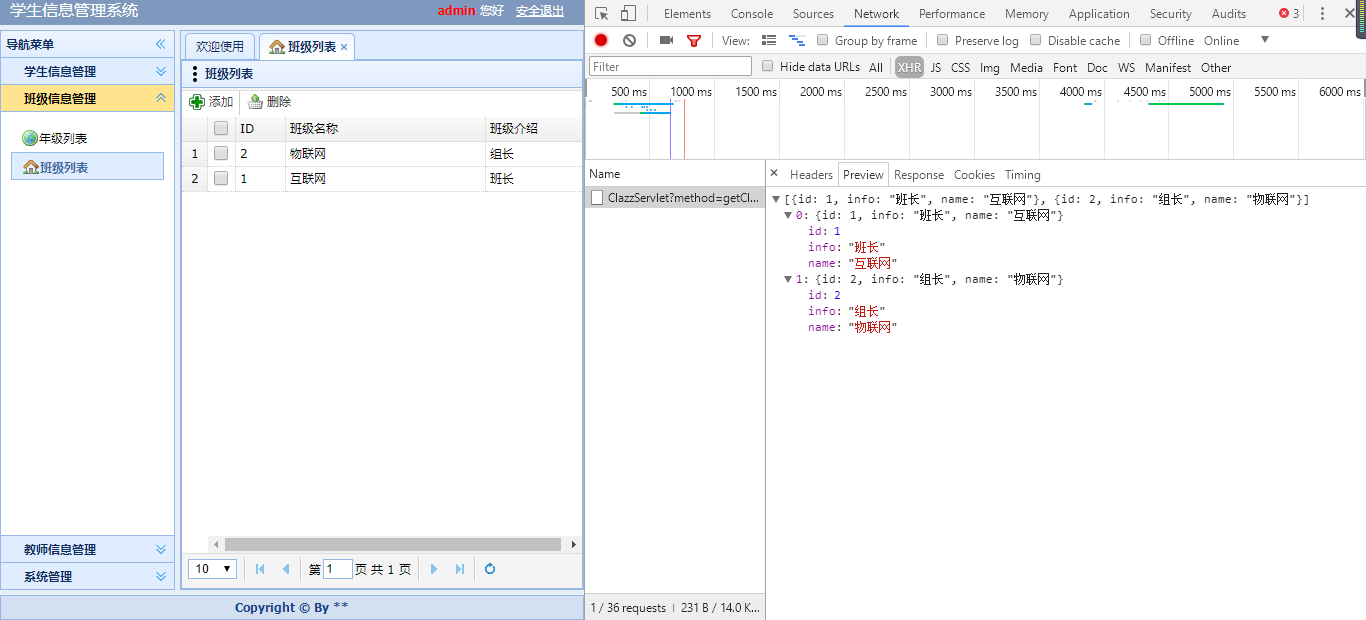Collapse object 0 in JSON preview
Screen dimensions: 1366x620
click(788, 215)
